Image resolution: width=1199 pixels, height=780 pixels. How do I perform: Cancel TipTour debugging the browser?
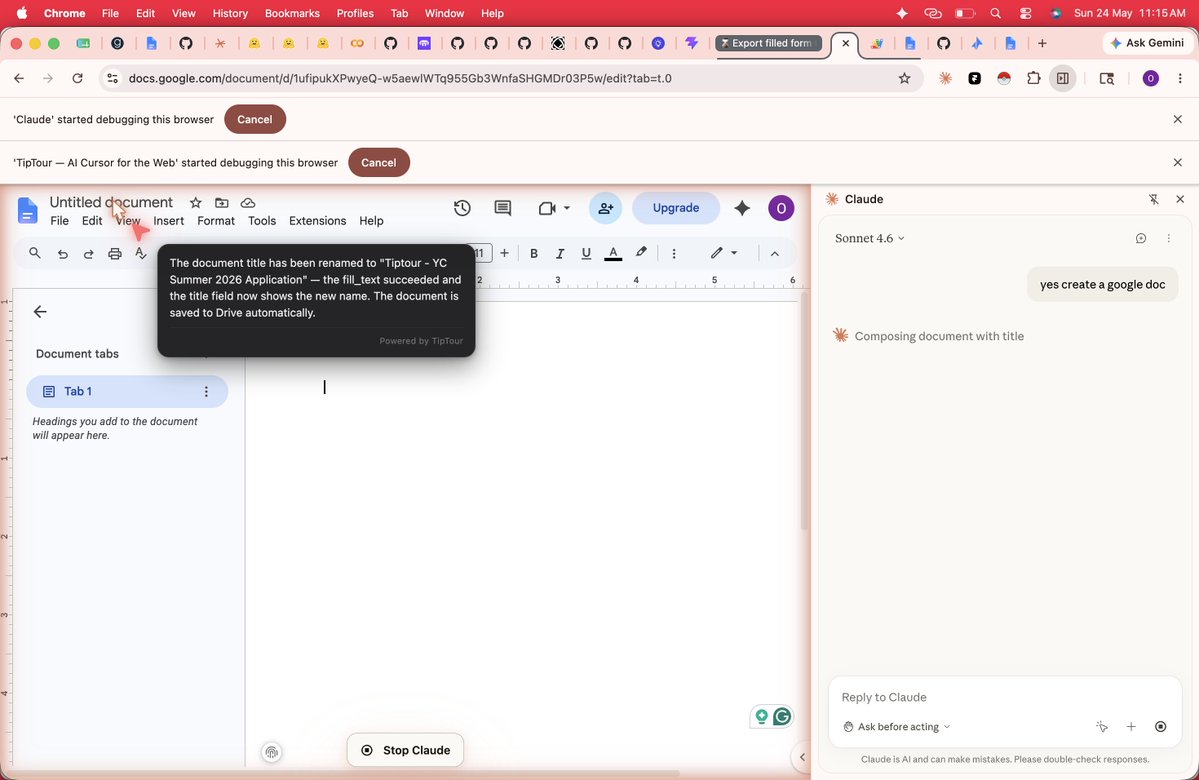click(379, 163)
